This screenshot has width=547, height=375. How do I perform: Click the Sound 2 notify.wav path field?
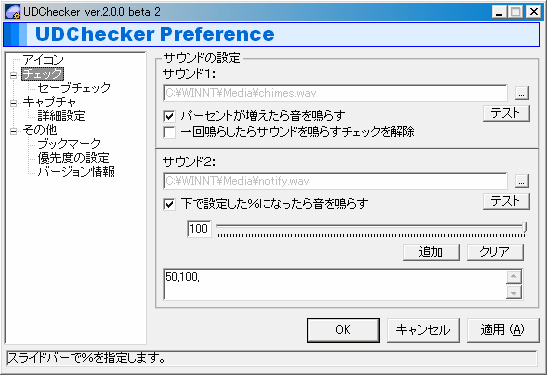pos(335,181)
